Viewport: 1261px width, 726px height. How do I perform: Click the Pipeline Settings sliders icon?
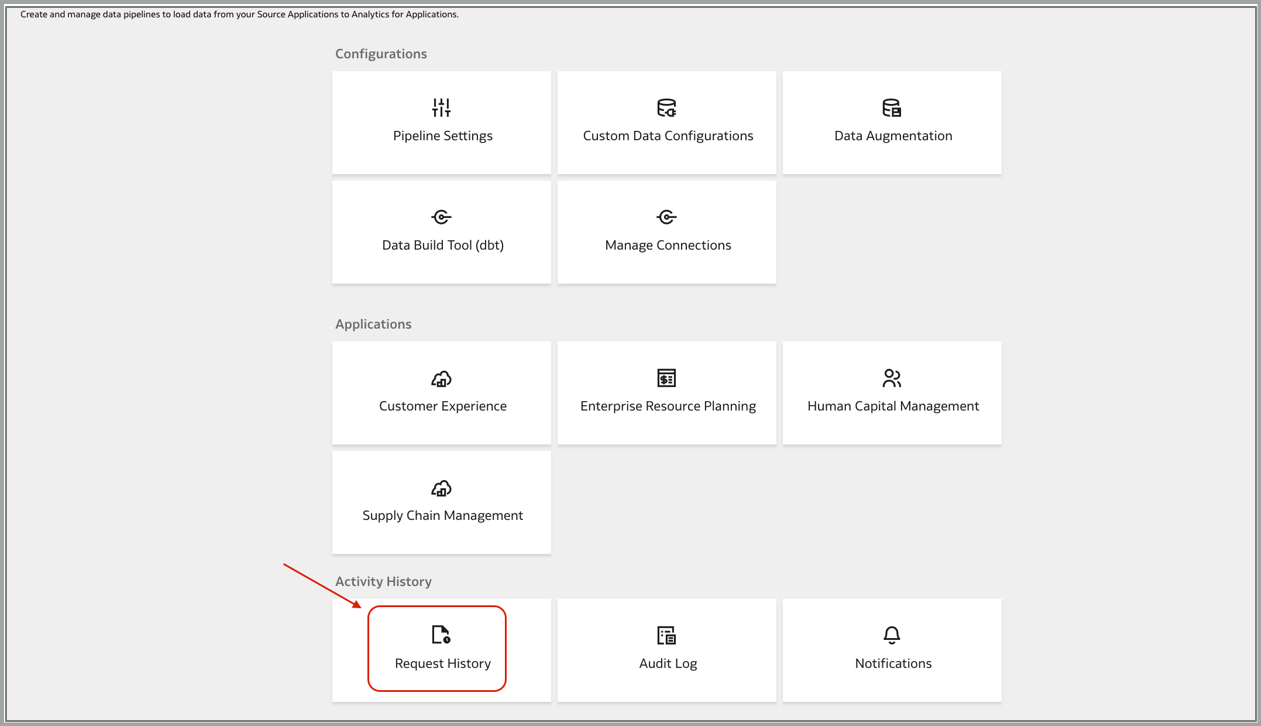(x=441, y=107)
